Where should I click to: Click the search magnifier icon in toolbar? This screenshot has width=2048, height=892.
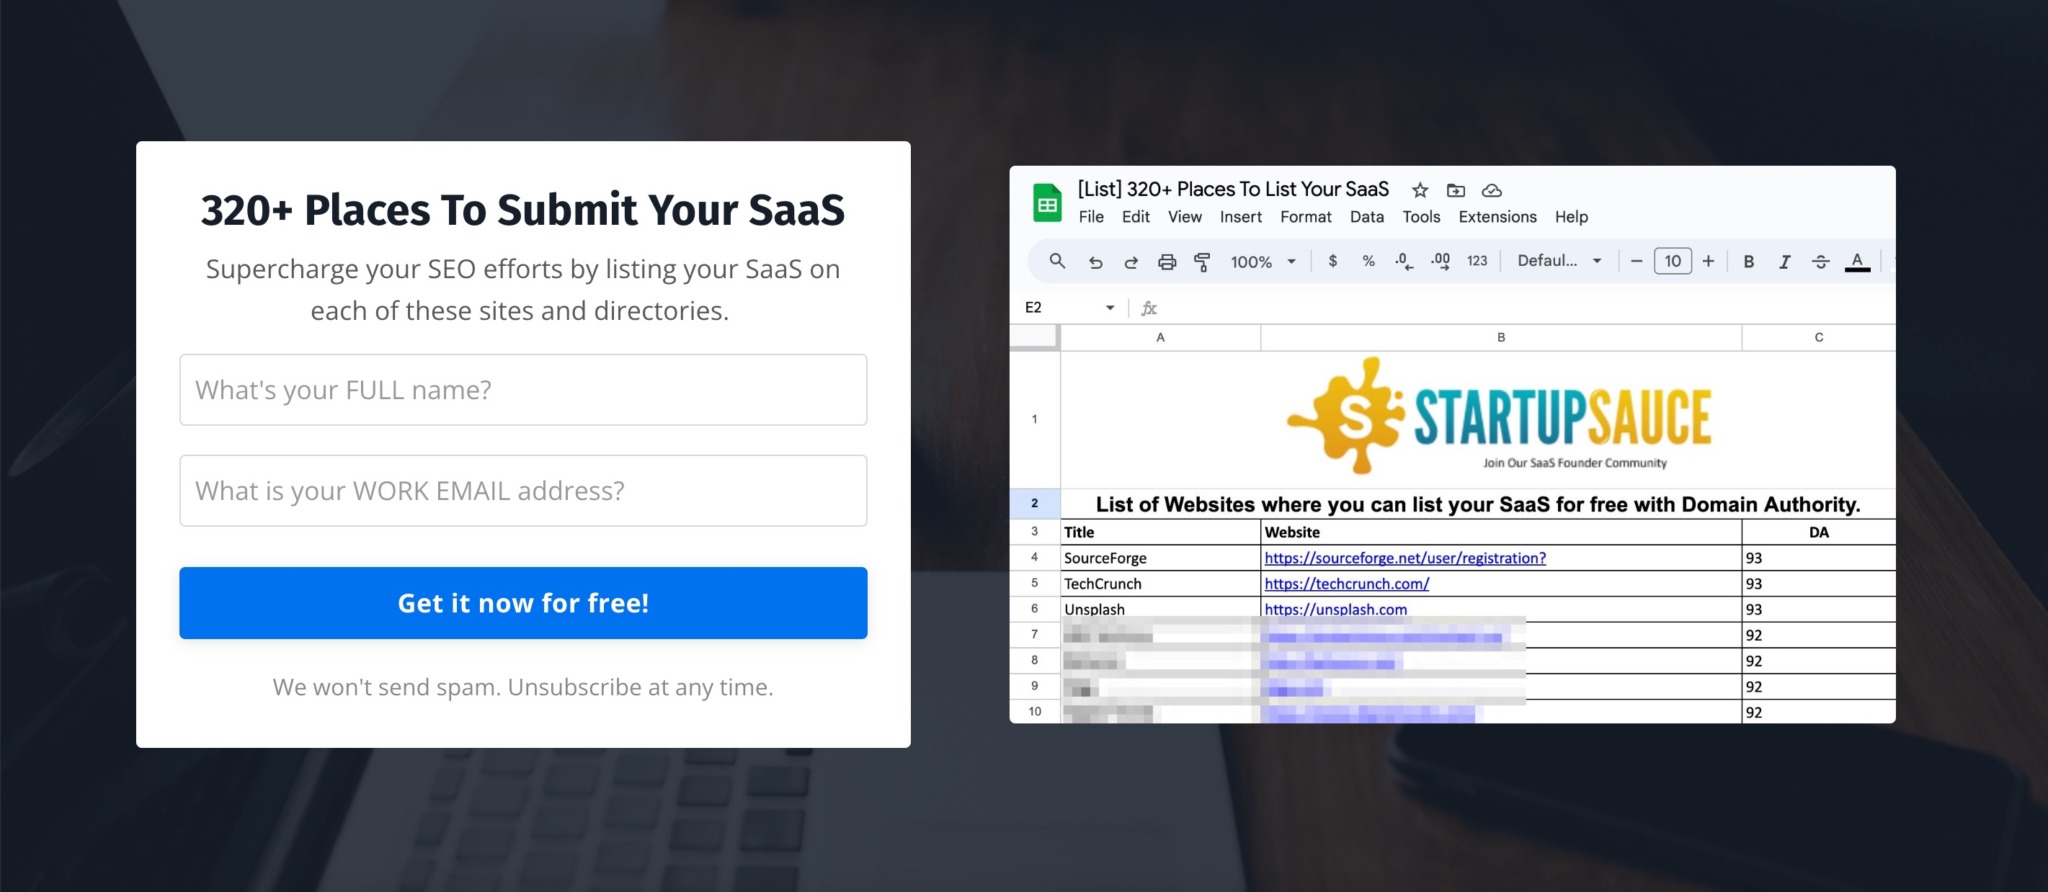point(1057,261)
